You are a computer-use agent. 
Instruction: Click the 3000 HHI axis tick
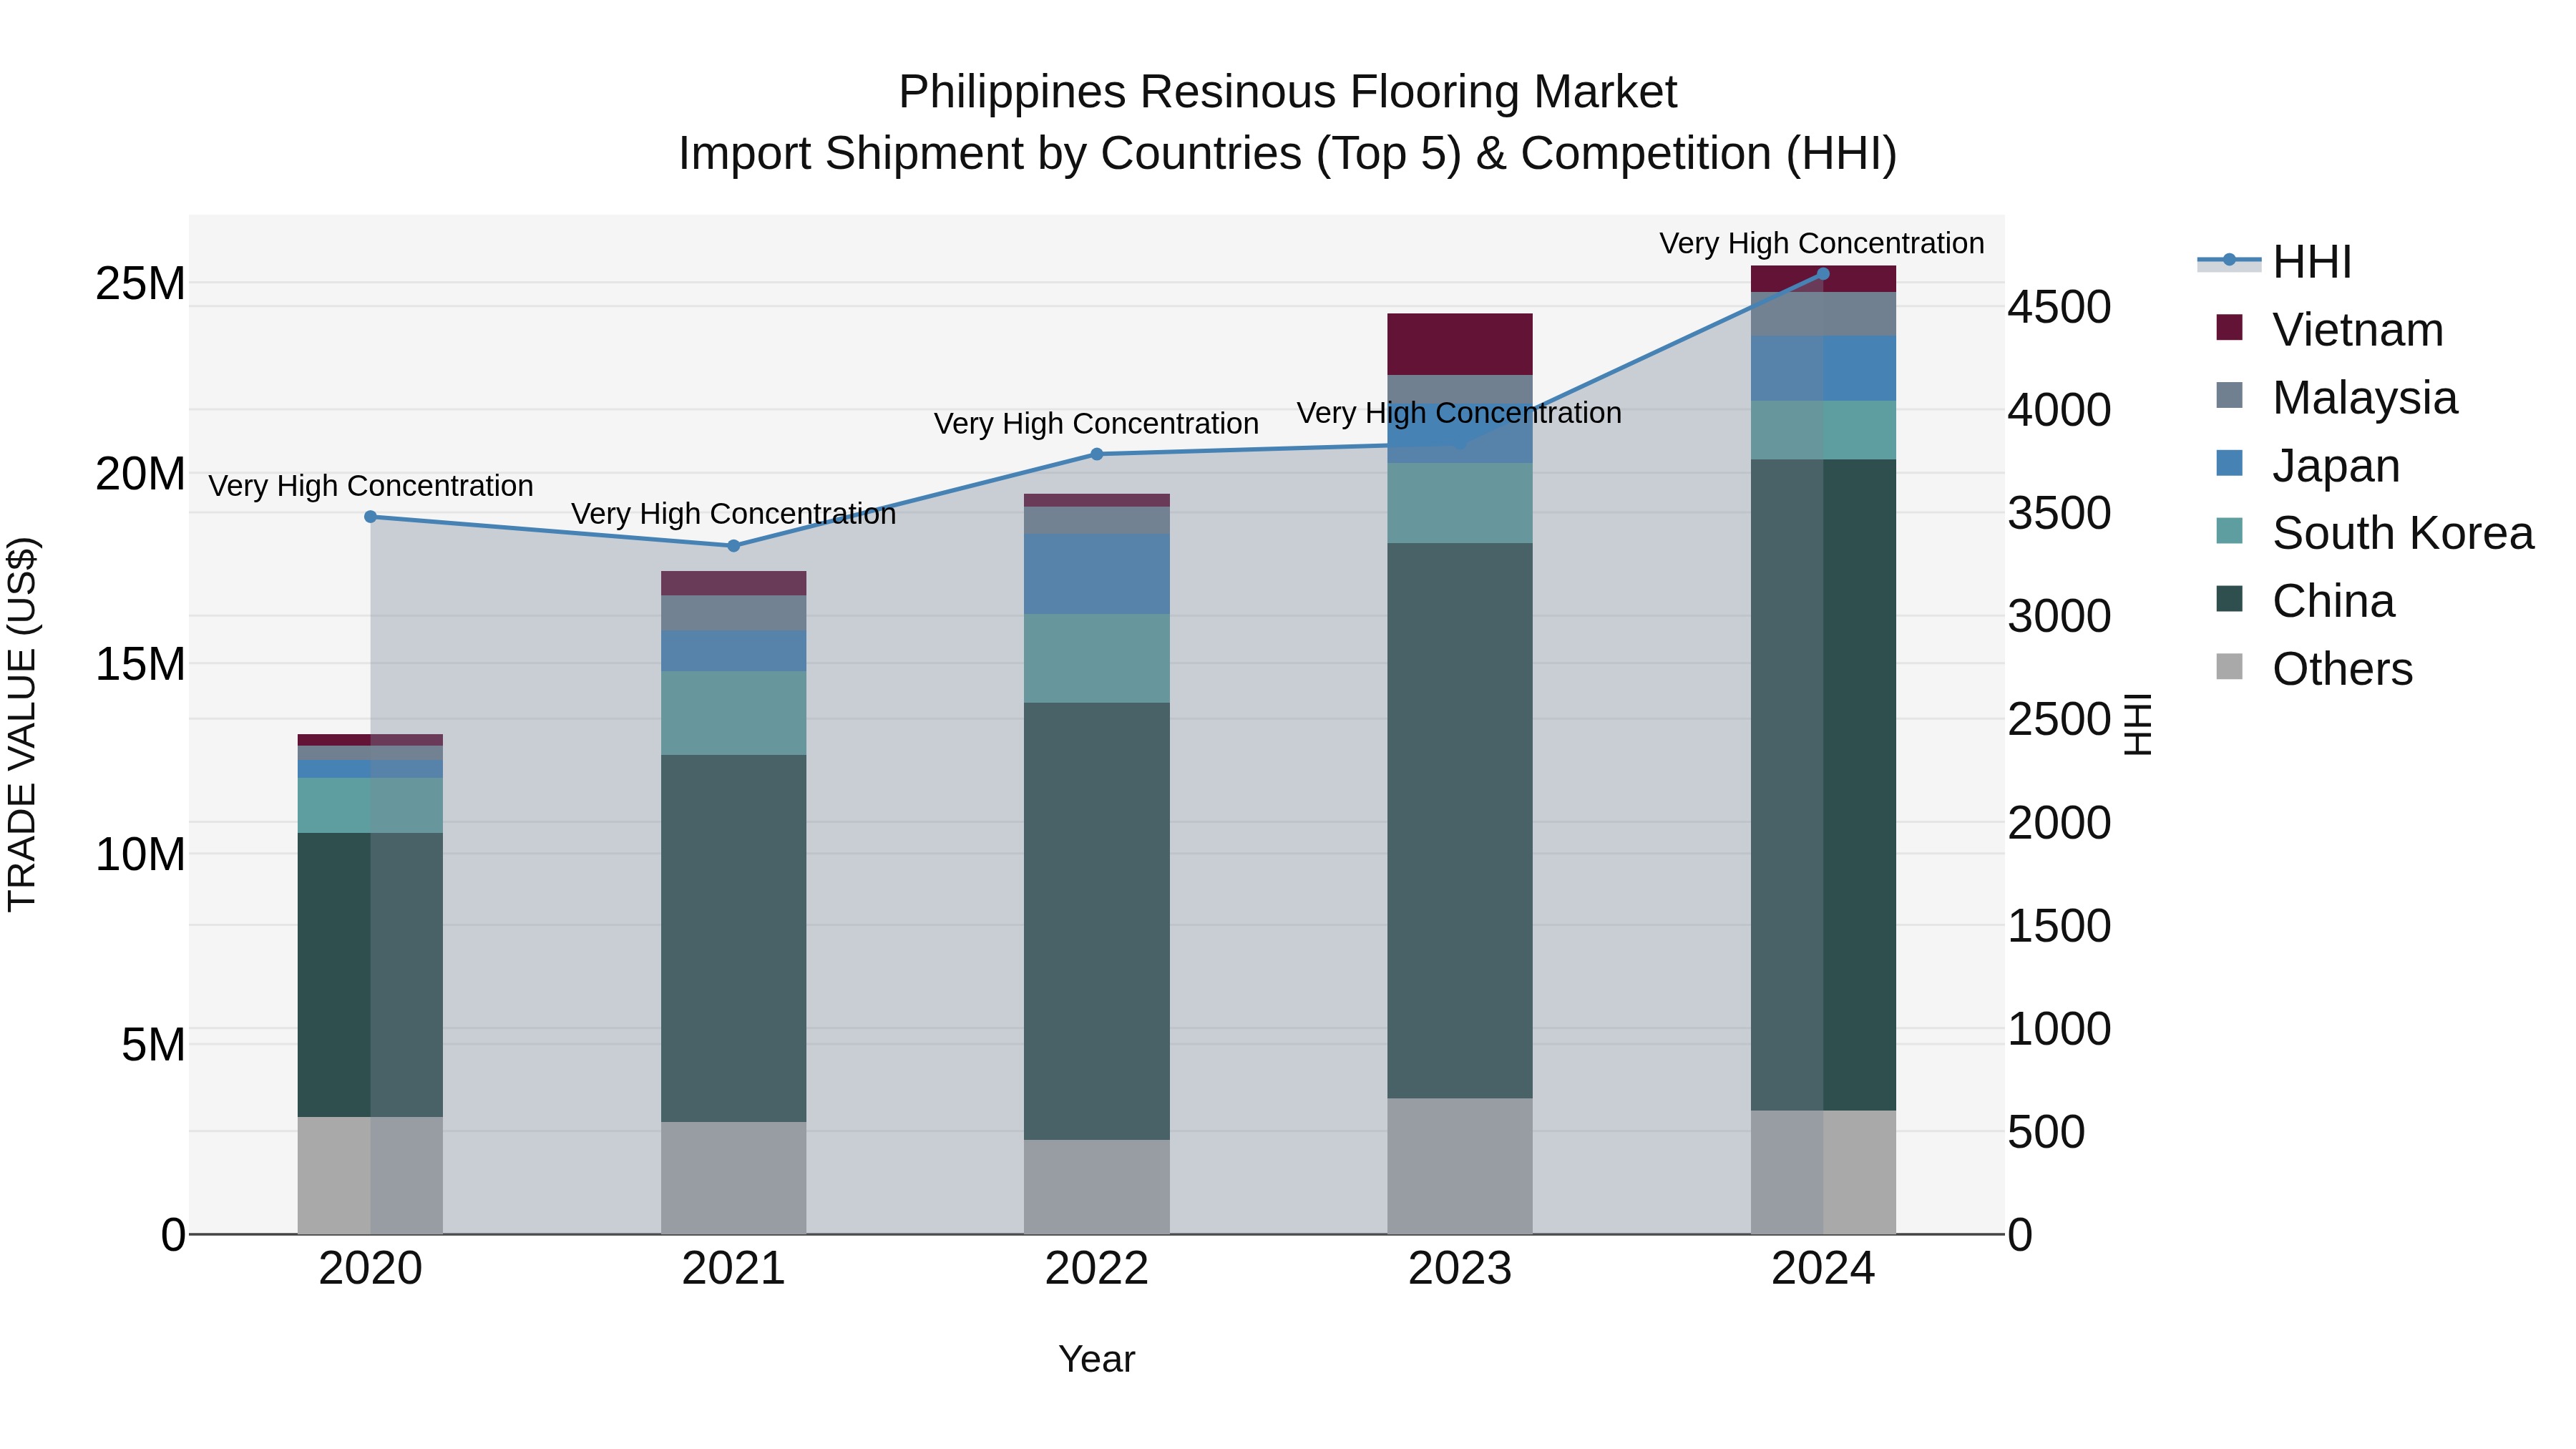[2059, 616]
